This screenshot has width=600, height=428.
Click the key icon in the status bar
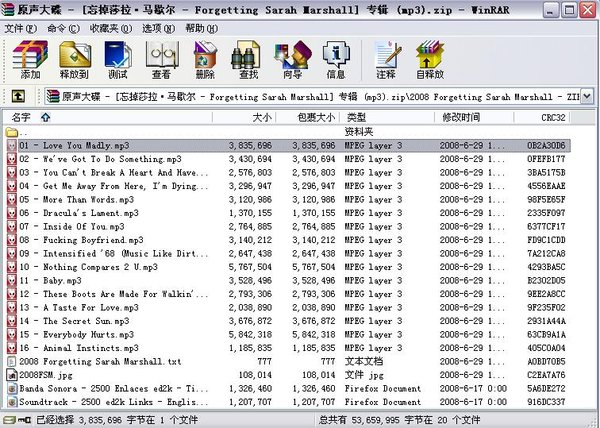25,420
